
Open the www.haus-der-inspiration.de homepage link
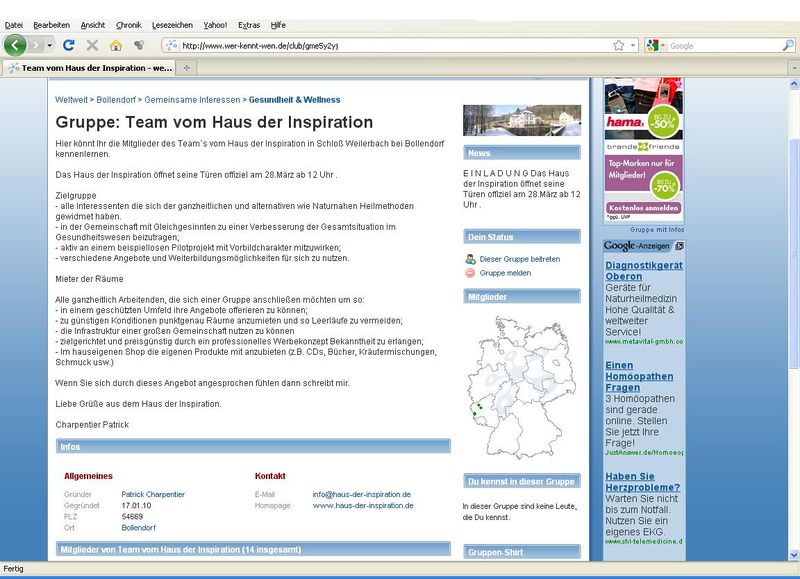[x=363, y=506]
